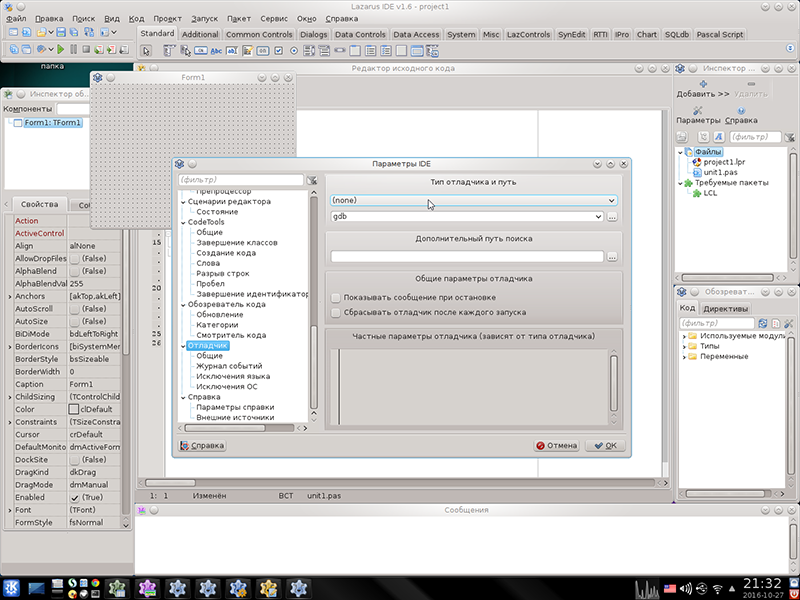The height and width of the screenshot is (600, 800).
Task: Pick the TRadioButton component icon
Action: 294,51
